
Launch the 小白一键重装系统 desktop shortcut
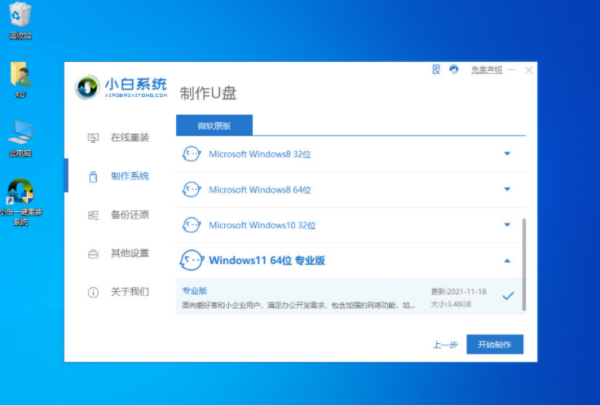[21, 202]
